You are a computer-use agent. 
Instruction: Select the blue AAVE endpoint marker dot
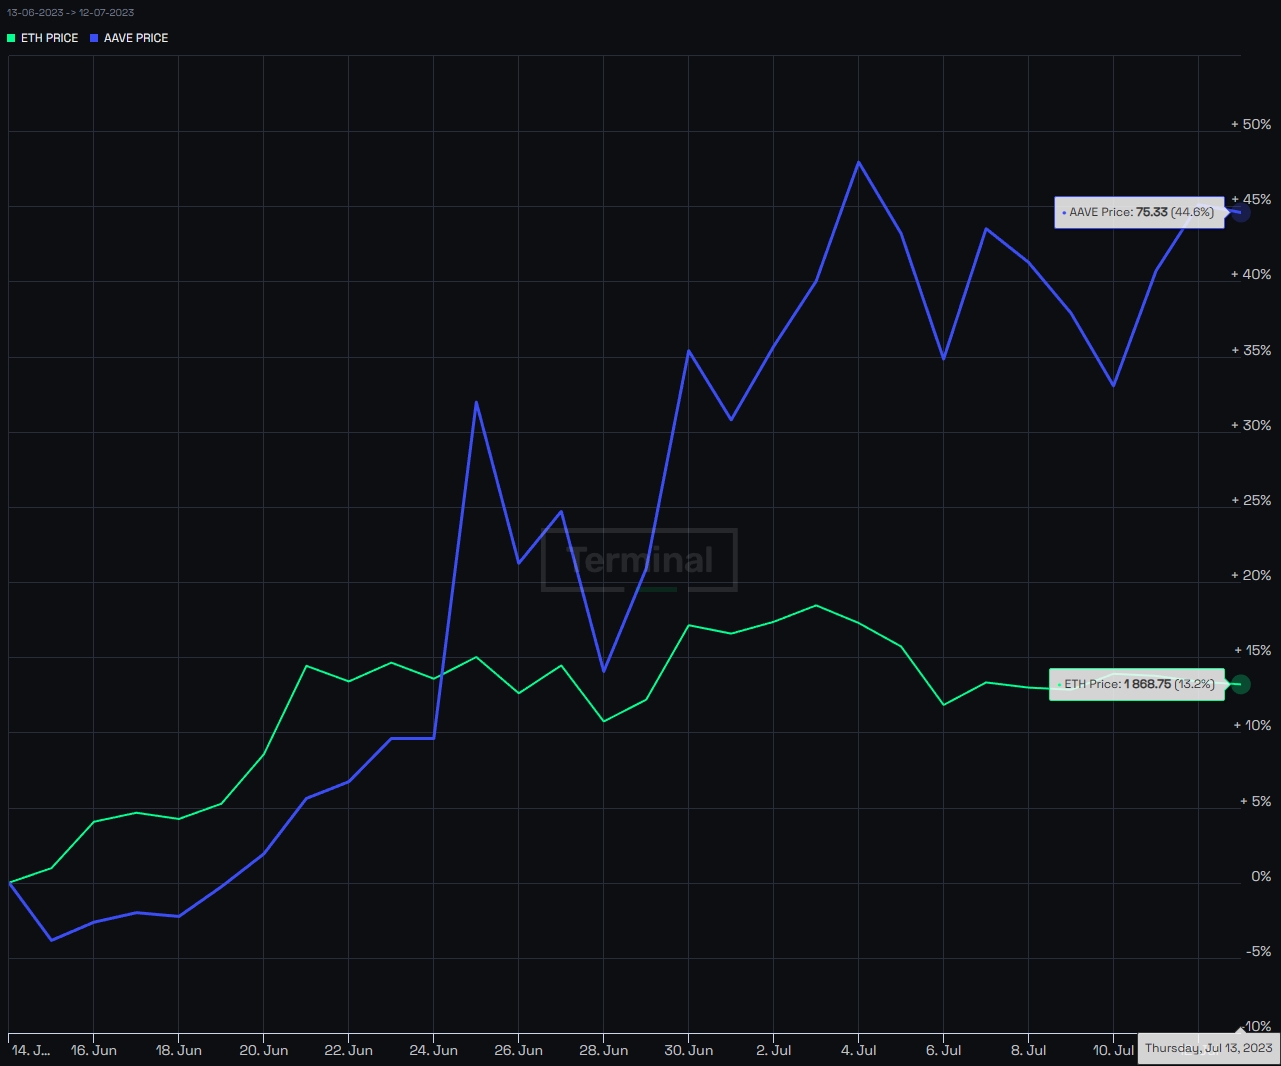pyautogui.click(x=1240, y=212)
